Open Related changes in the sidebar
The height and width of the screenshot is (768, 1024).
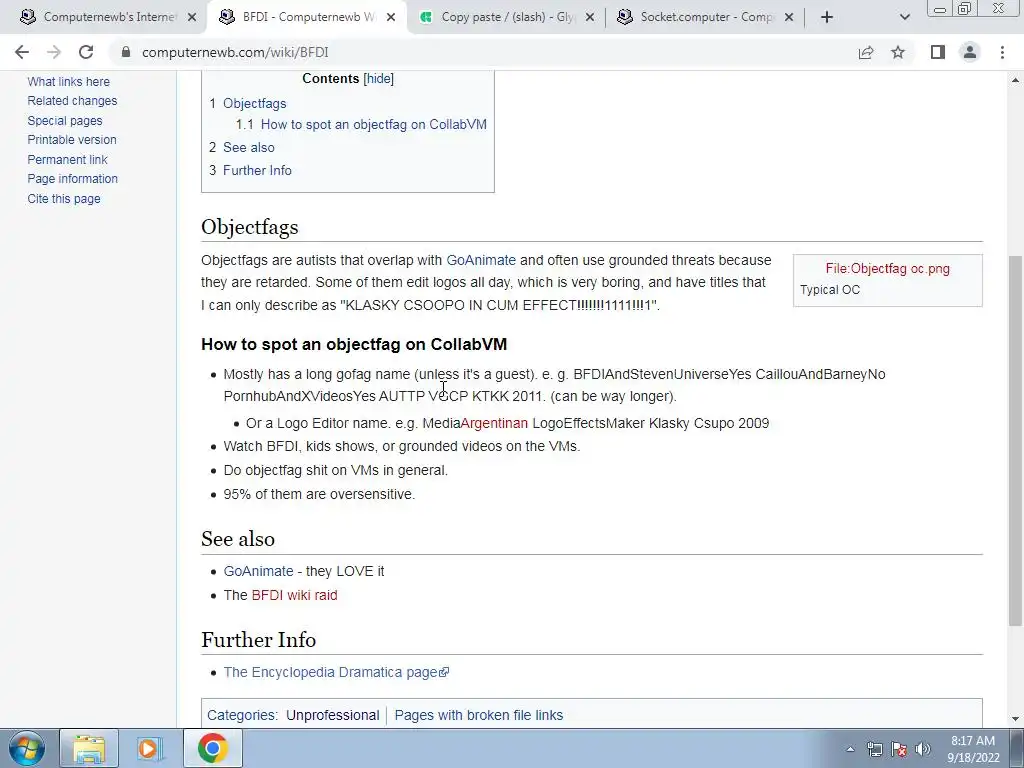(72, 101)
